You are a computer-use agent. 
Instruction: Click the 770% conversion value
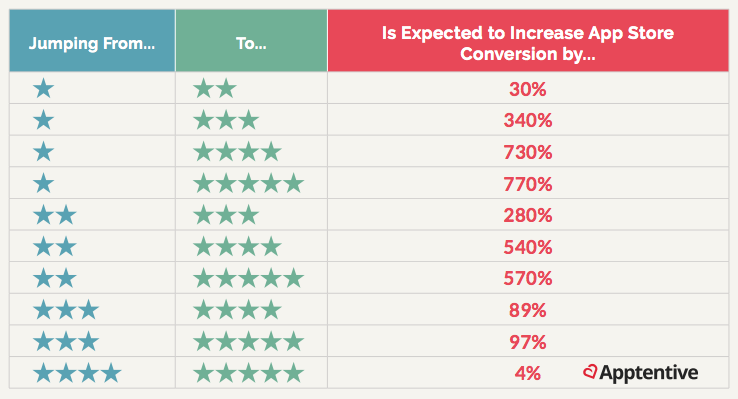click(x=528, y=184)
